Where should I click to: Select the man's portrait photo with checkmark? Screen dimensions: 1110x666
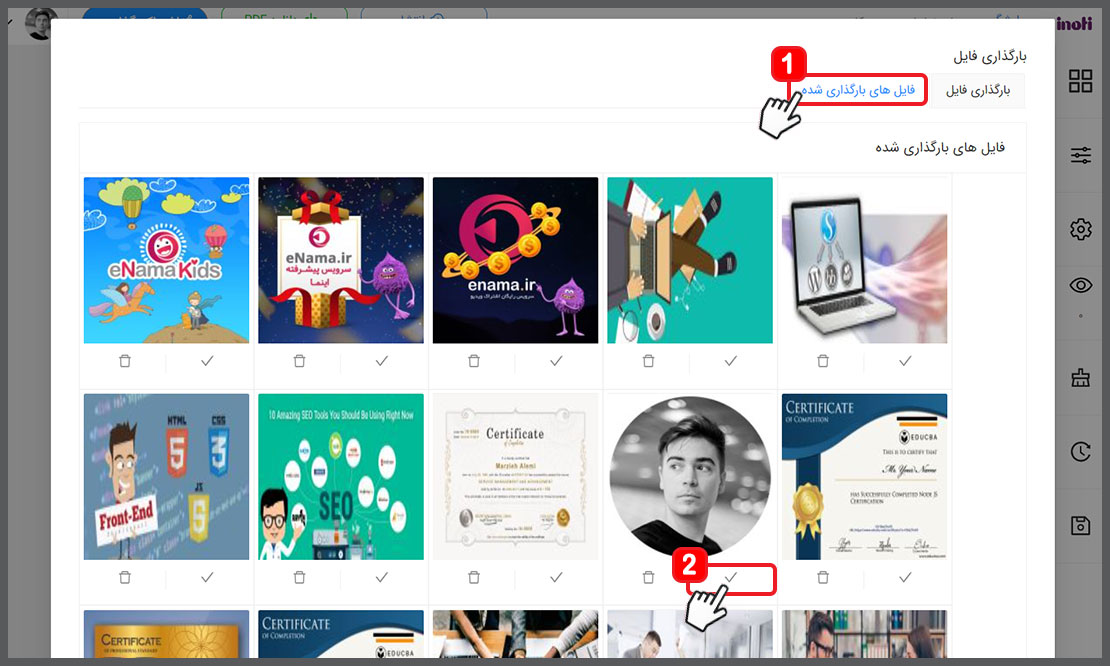tap(731, 577)
